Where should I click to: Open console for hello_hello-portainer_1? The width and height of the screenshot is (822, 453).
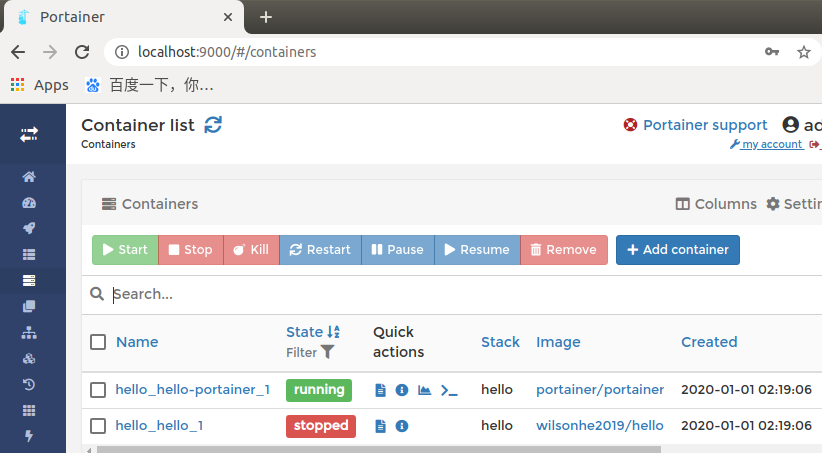tap(449, 390)
